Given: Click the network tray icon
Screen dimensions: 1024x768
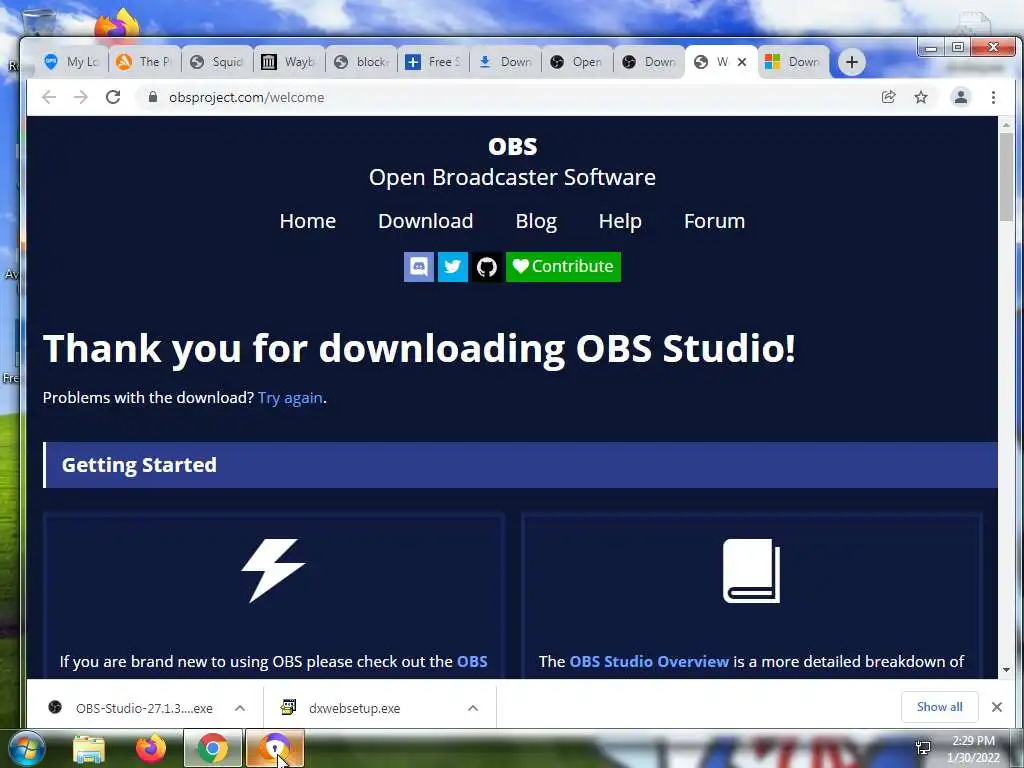Looking at the screenshot, I should pyautogui.click(x=923, y=748).
